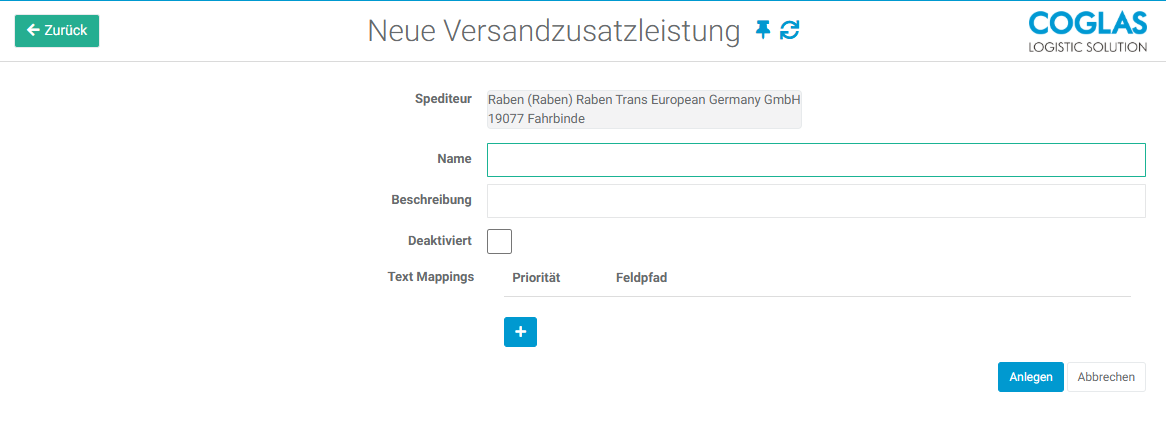Cancel with the Abbrechen button
This screenshot has height=446, width=1166.
click(1106, 377)
